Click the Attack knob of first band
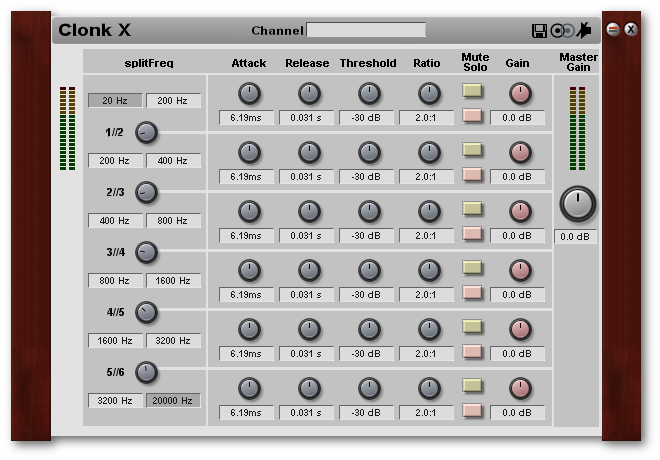The width and height of the screenshot is (660, 460). 248,93
